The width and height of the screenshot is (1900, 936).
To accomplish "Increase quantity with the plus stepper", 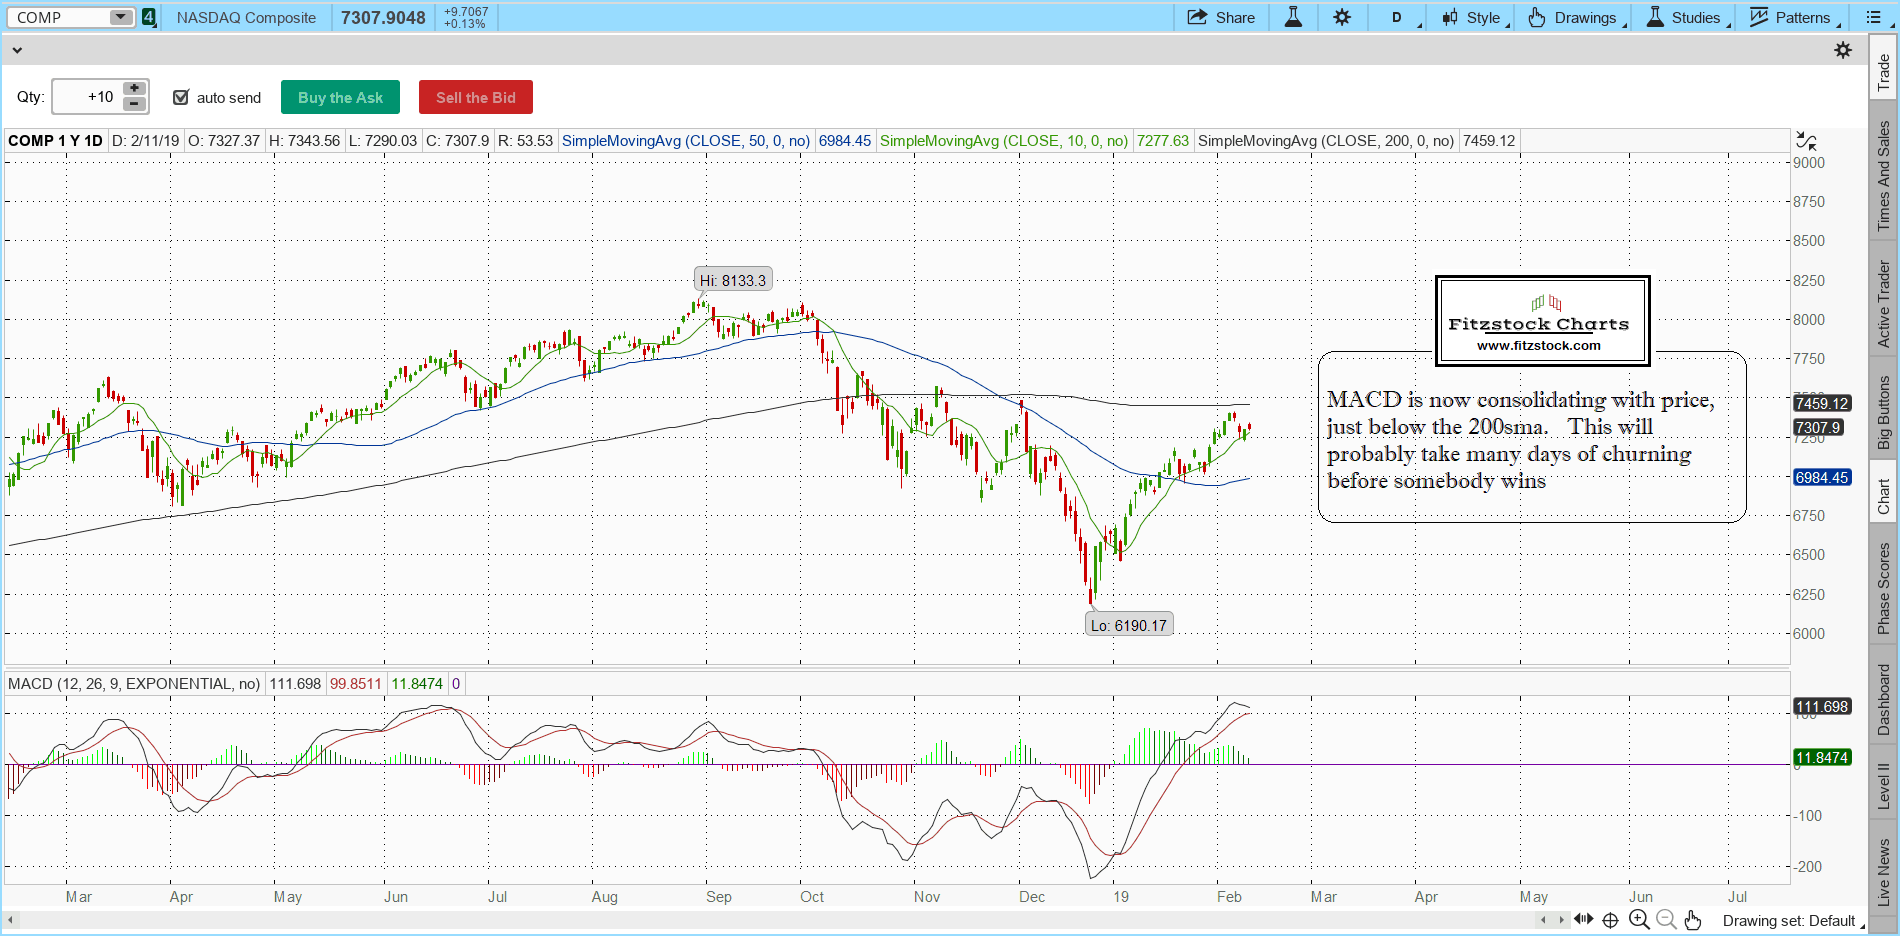I will coord(134,89).
